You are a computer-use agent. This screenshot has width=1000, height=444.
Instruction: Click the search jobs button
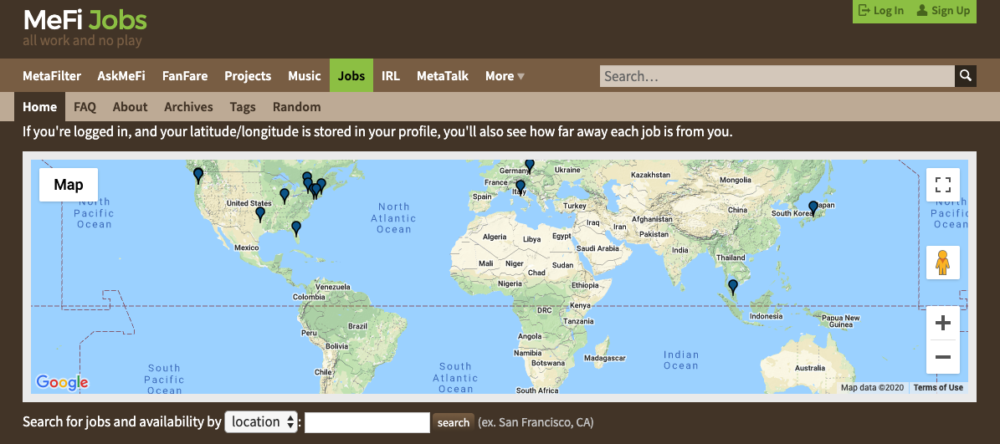click(453, 422)
